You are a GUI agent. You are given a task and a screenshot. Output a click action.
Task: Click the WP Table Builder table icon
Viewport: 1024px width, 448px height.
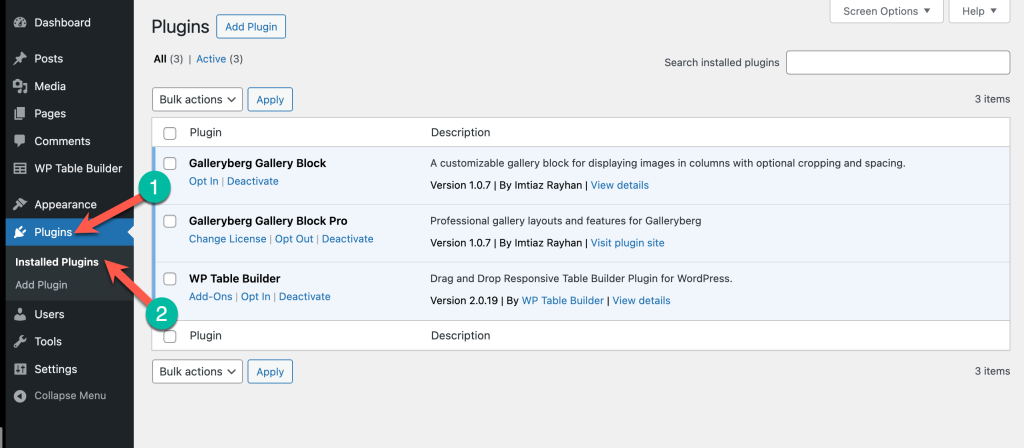(x=20, y=169)
